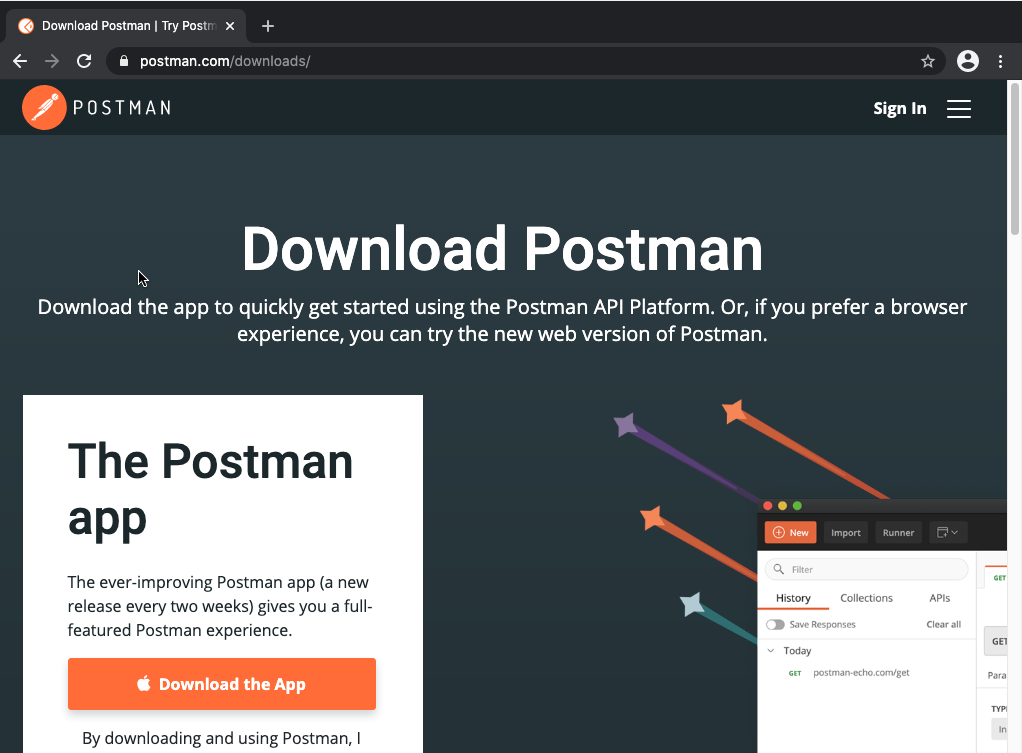This screenshot has height=753, width=1022.
Task: Click the browser forward arrow
Action: coord(52,61)
